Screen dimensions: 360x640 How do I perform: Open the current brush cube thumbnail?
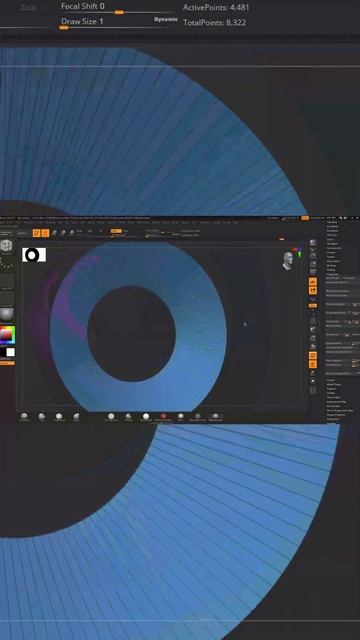(x=6, y=246)
